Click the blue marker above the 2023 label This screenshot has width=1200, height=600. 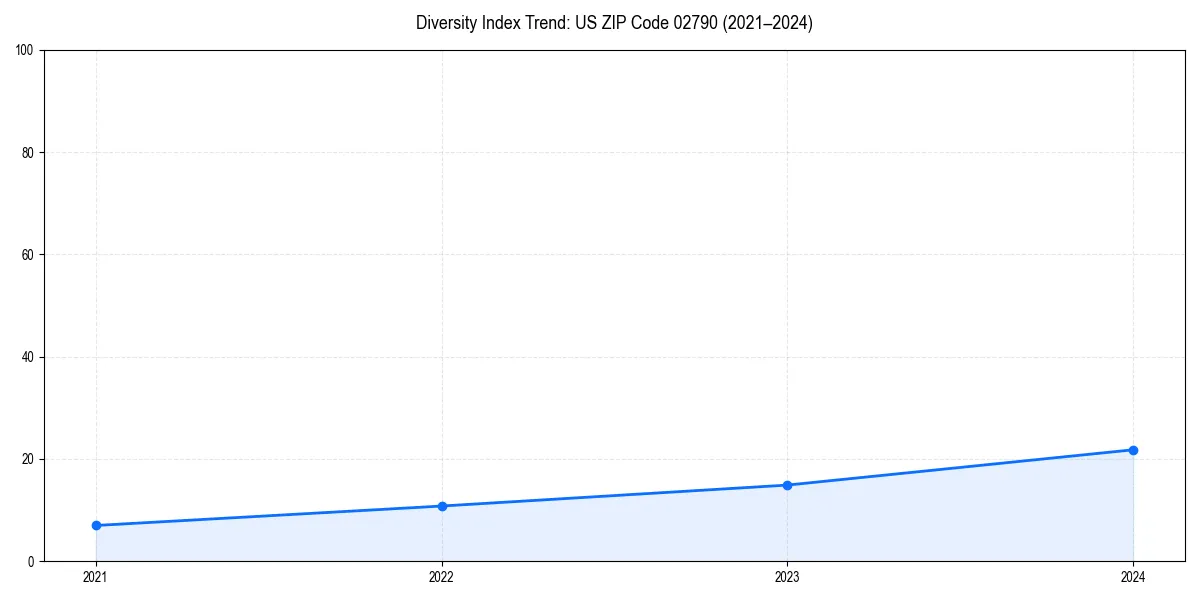(787, 484)
